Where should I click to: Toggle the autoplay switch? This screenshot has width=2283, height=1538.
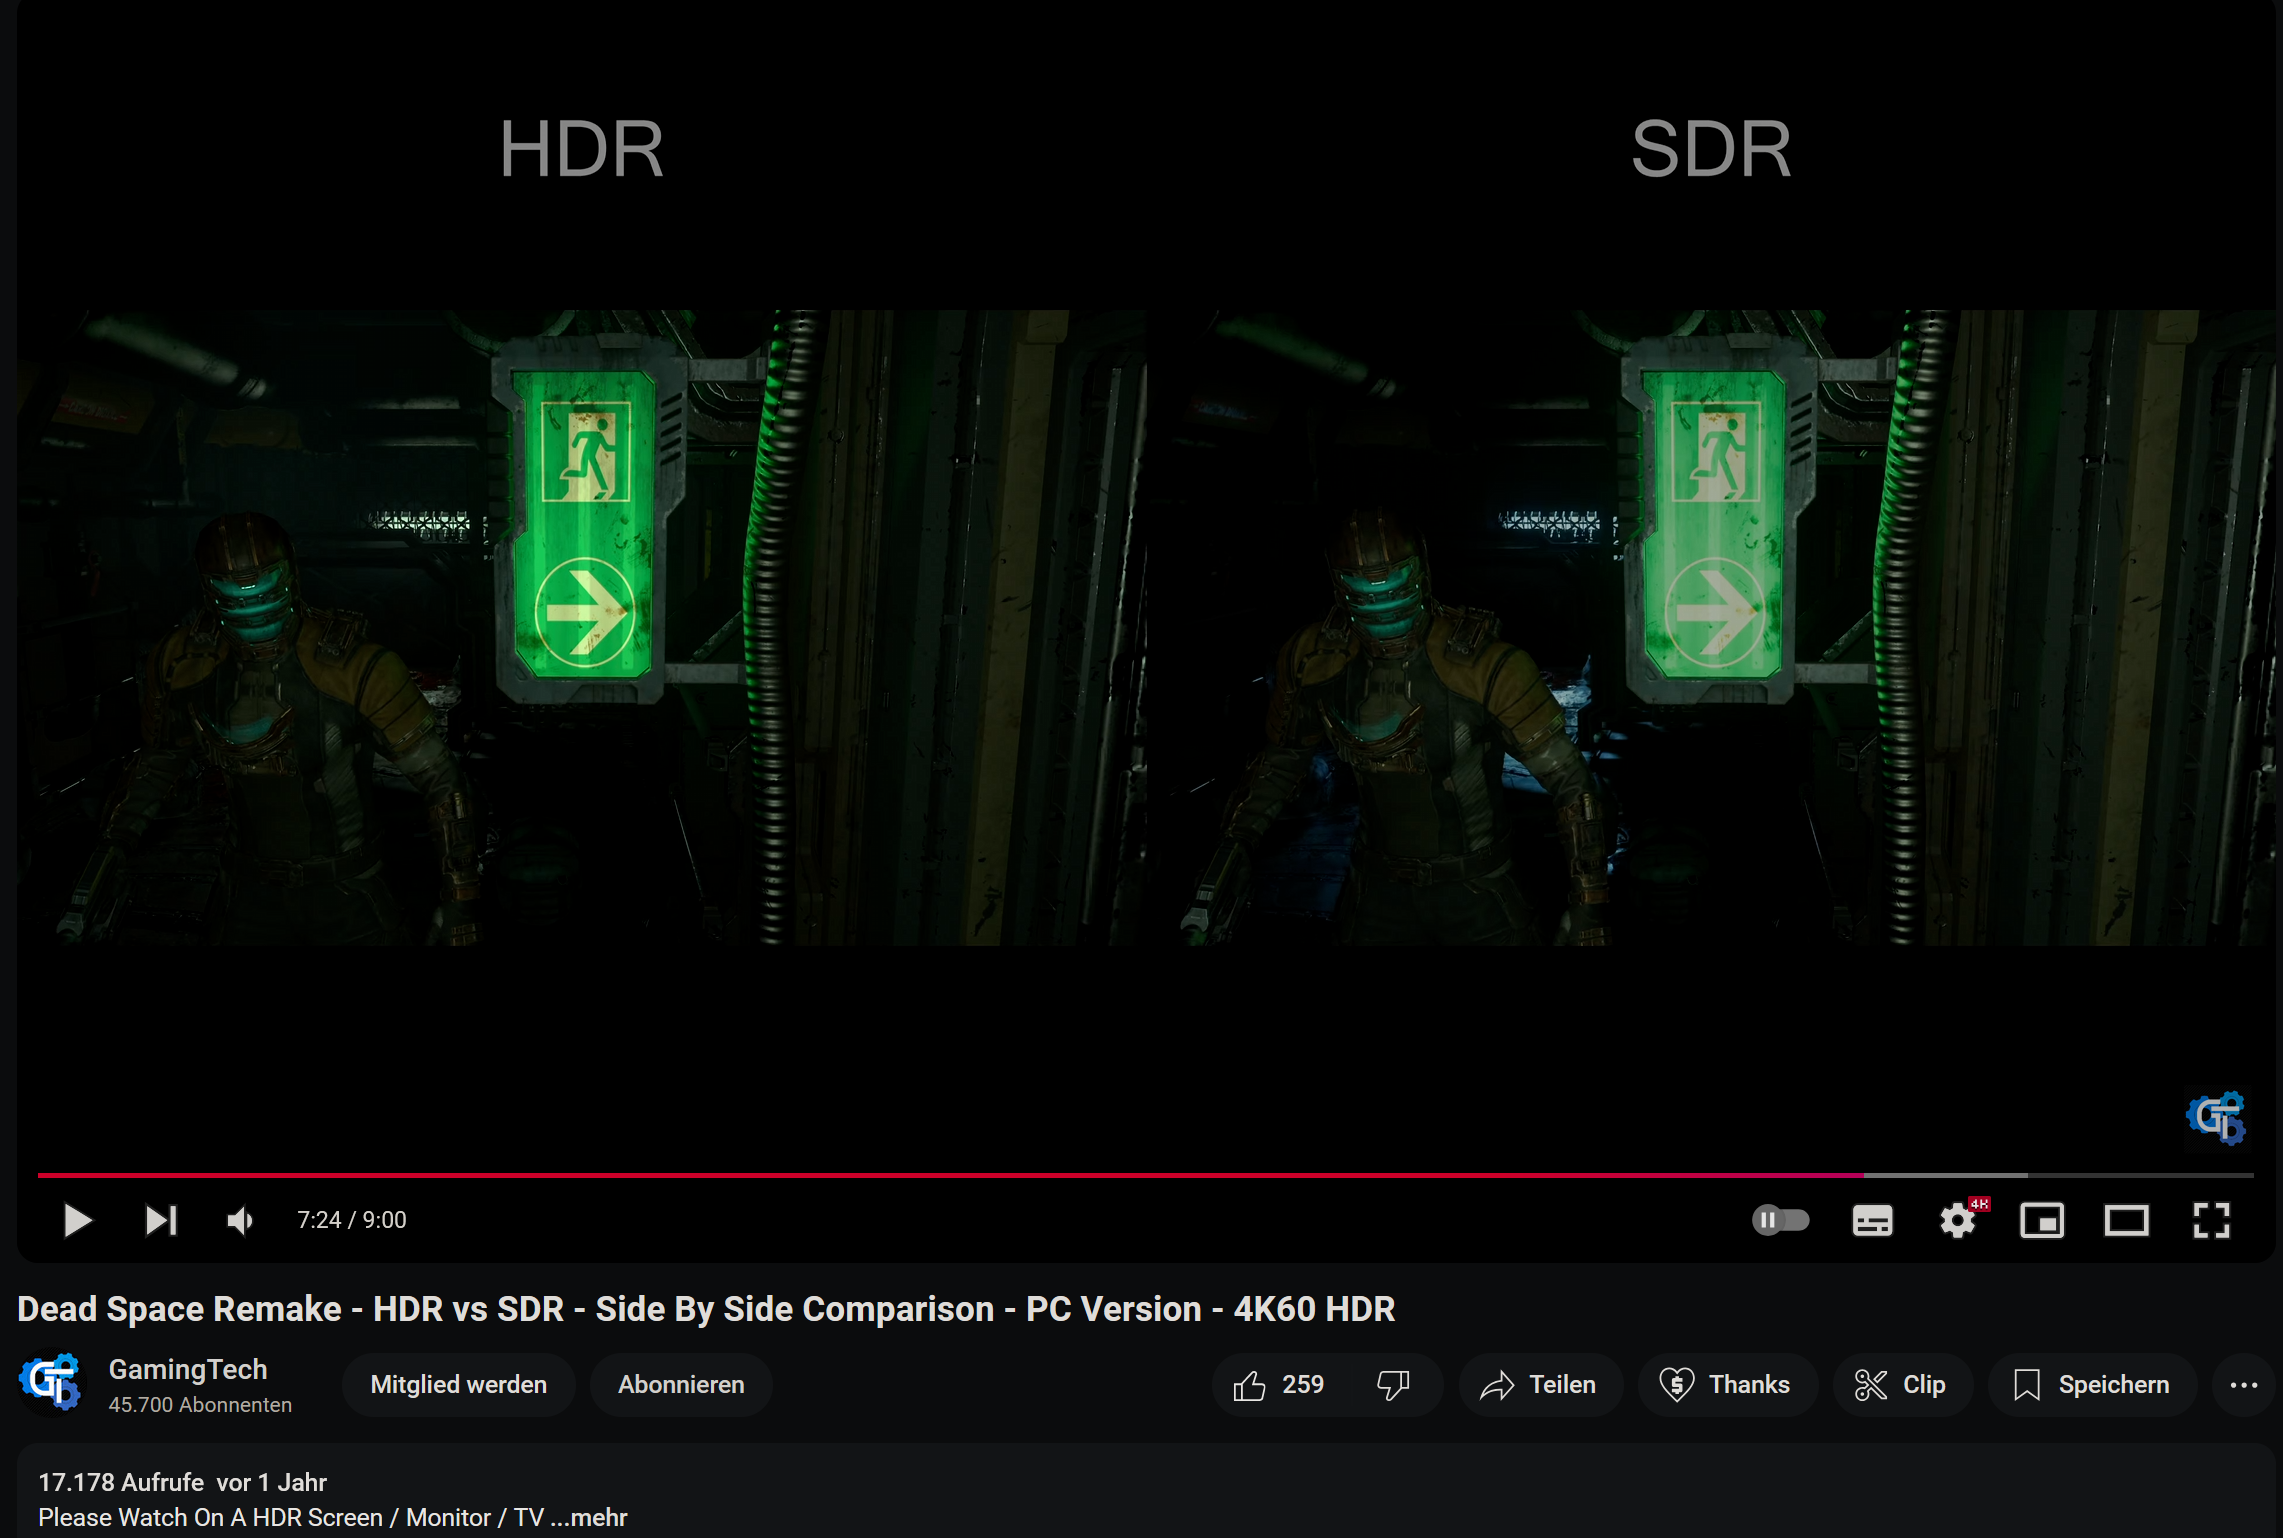[1780, 1220]
